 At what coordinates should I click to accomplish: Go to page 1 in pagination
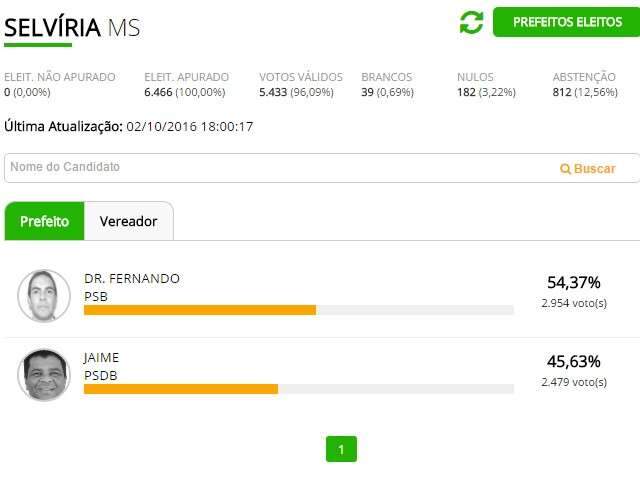click(341, 449)
